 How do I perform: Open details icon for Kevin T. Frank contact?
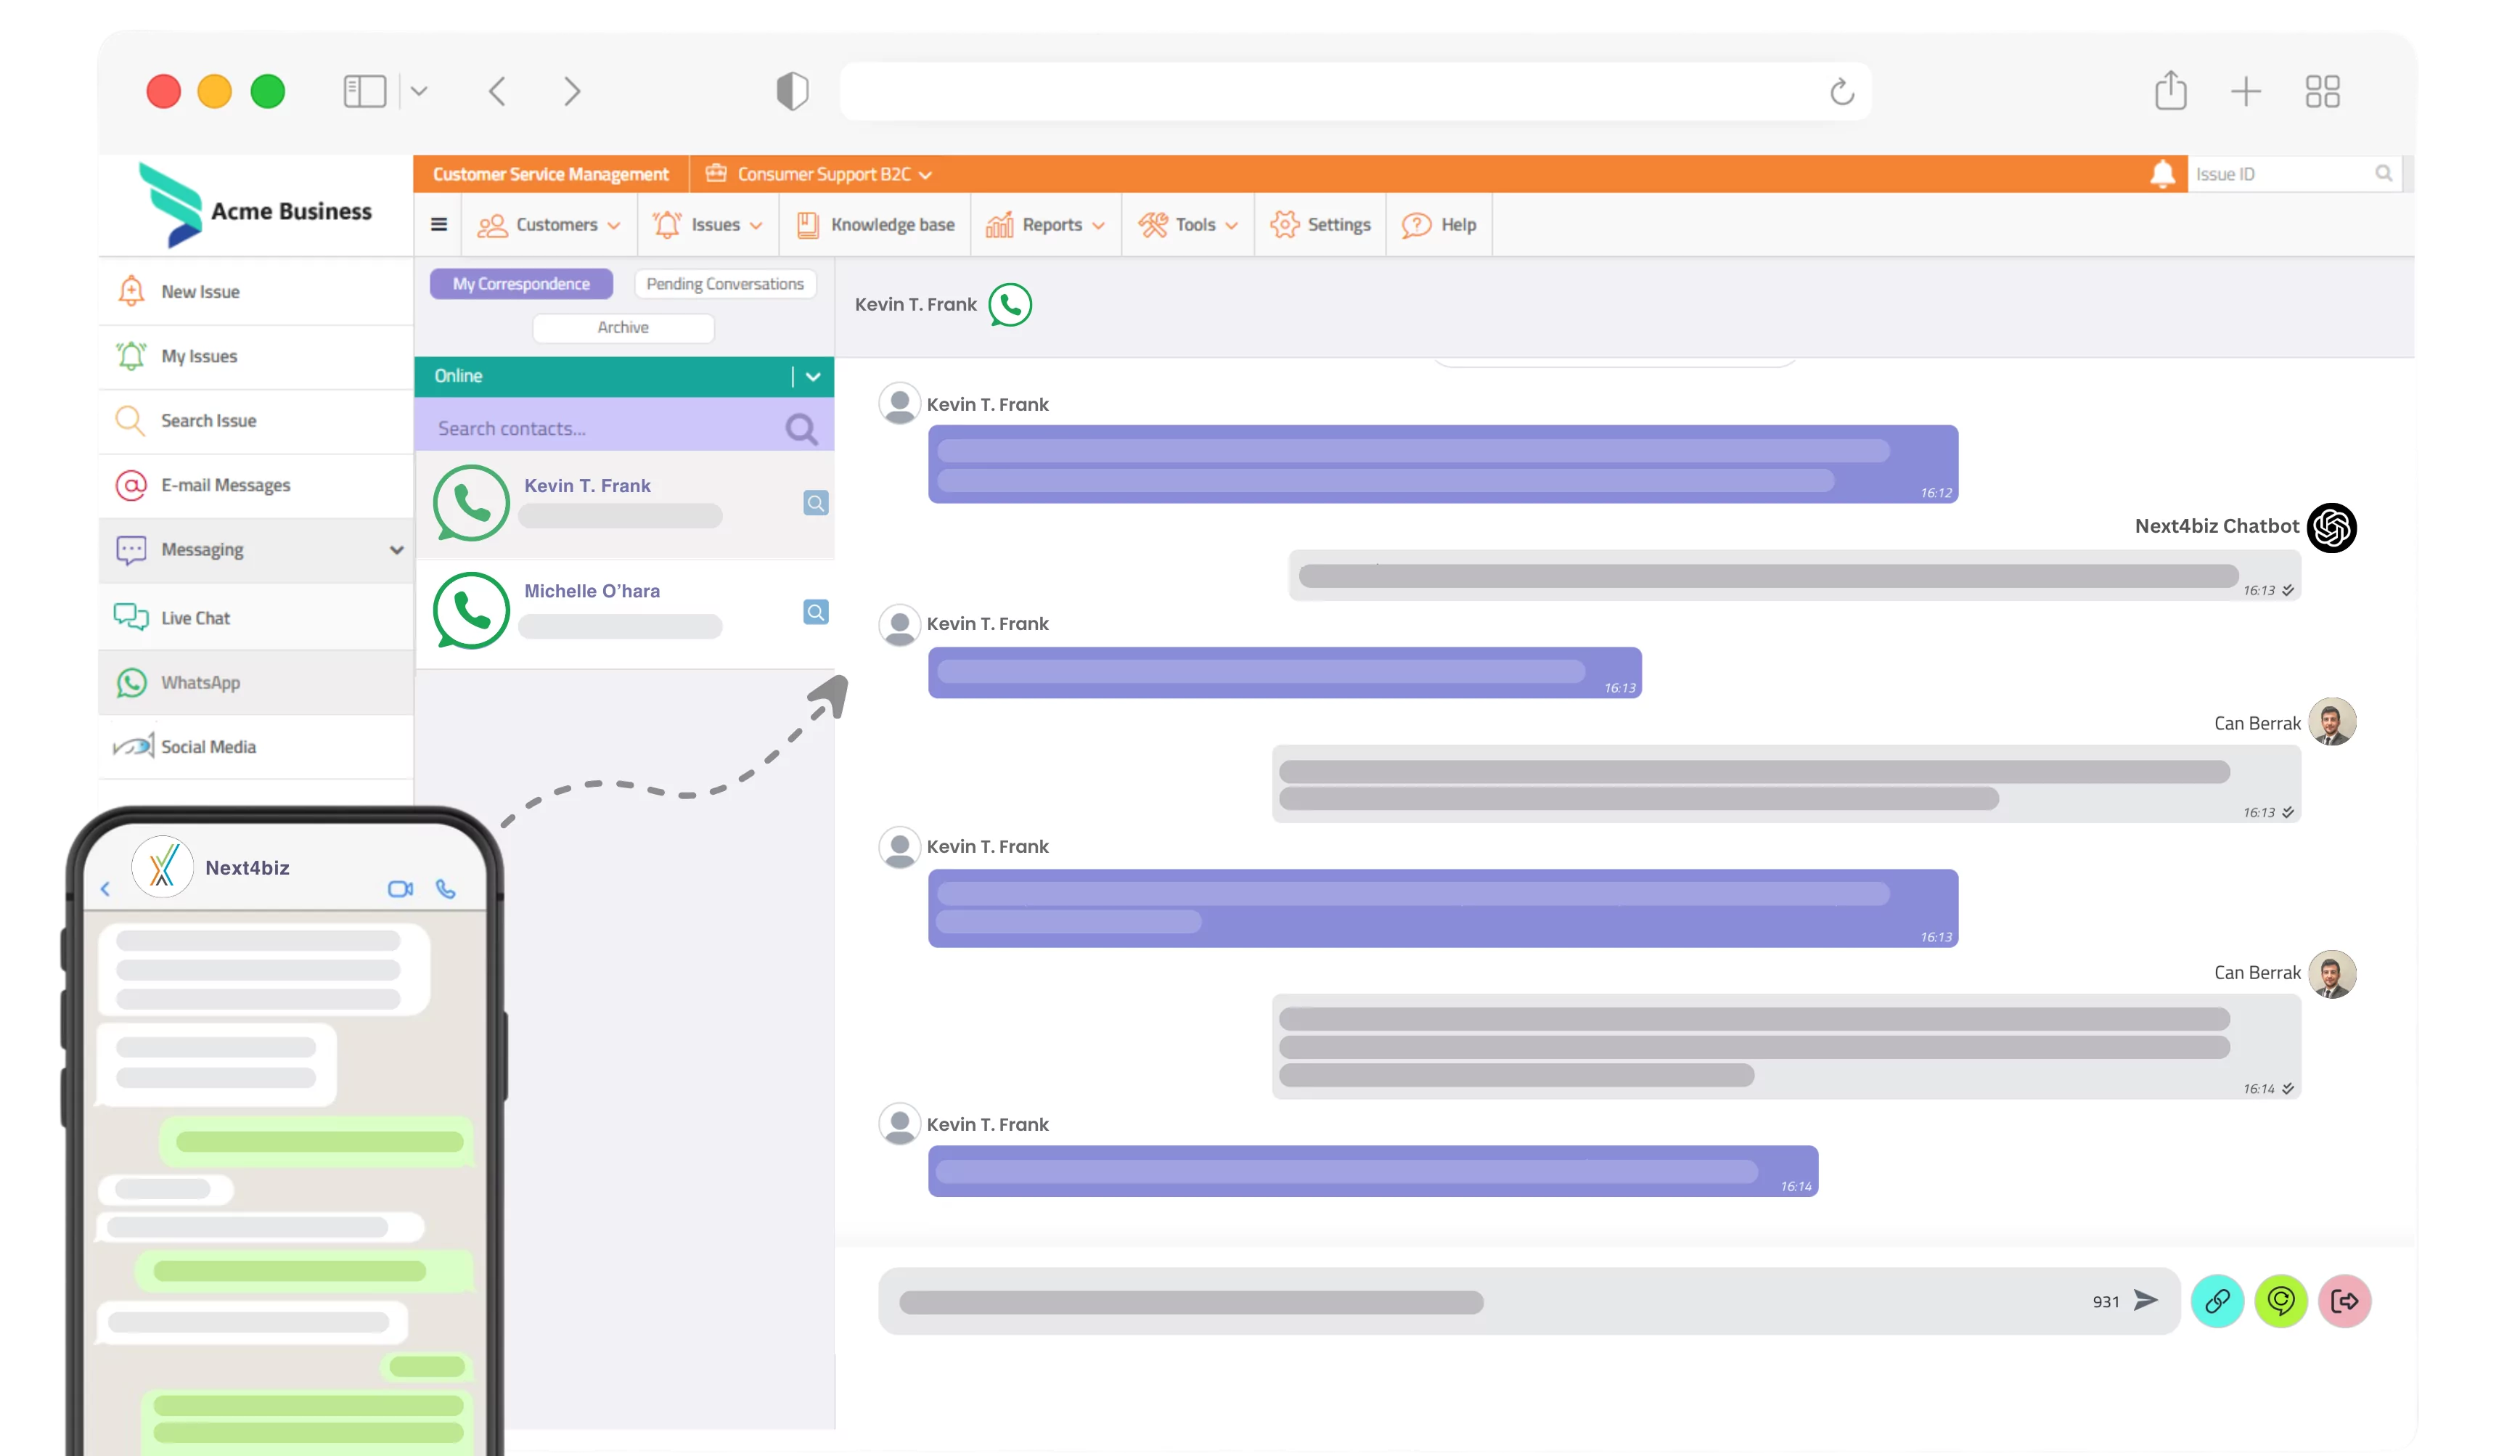click(816, 503)
